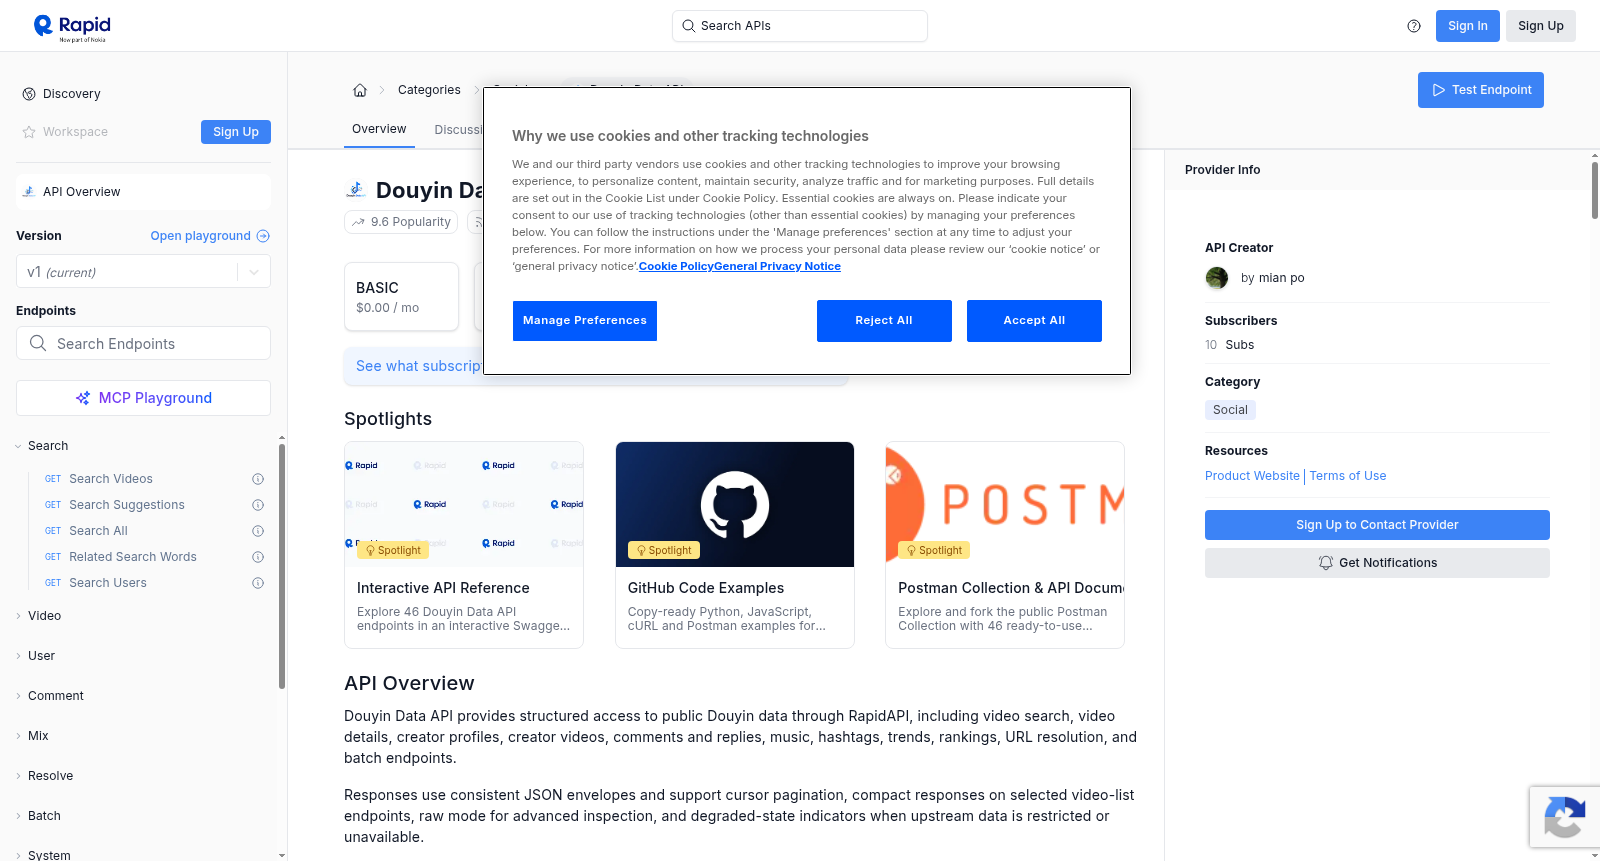The width and height of the screenshot is (1600, 861).
Task: Click the Get Notifications button
Action: click(1377, 563)
